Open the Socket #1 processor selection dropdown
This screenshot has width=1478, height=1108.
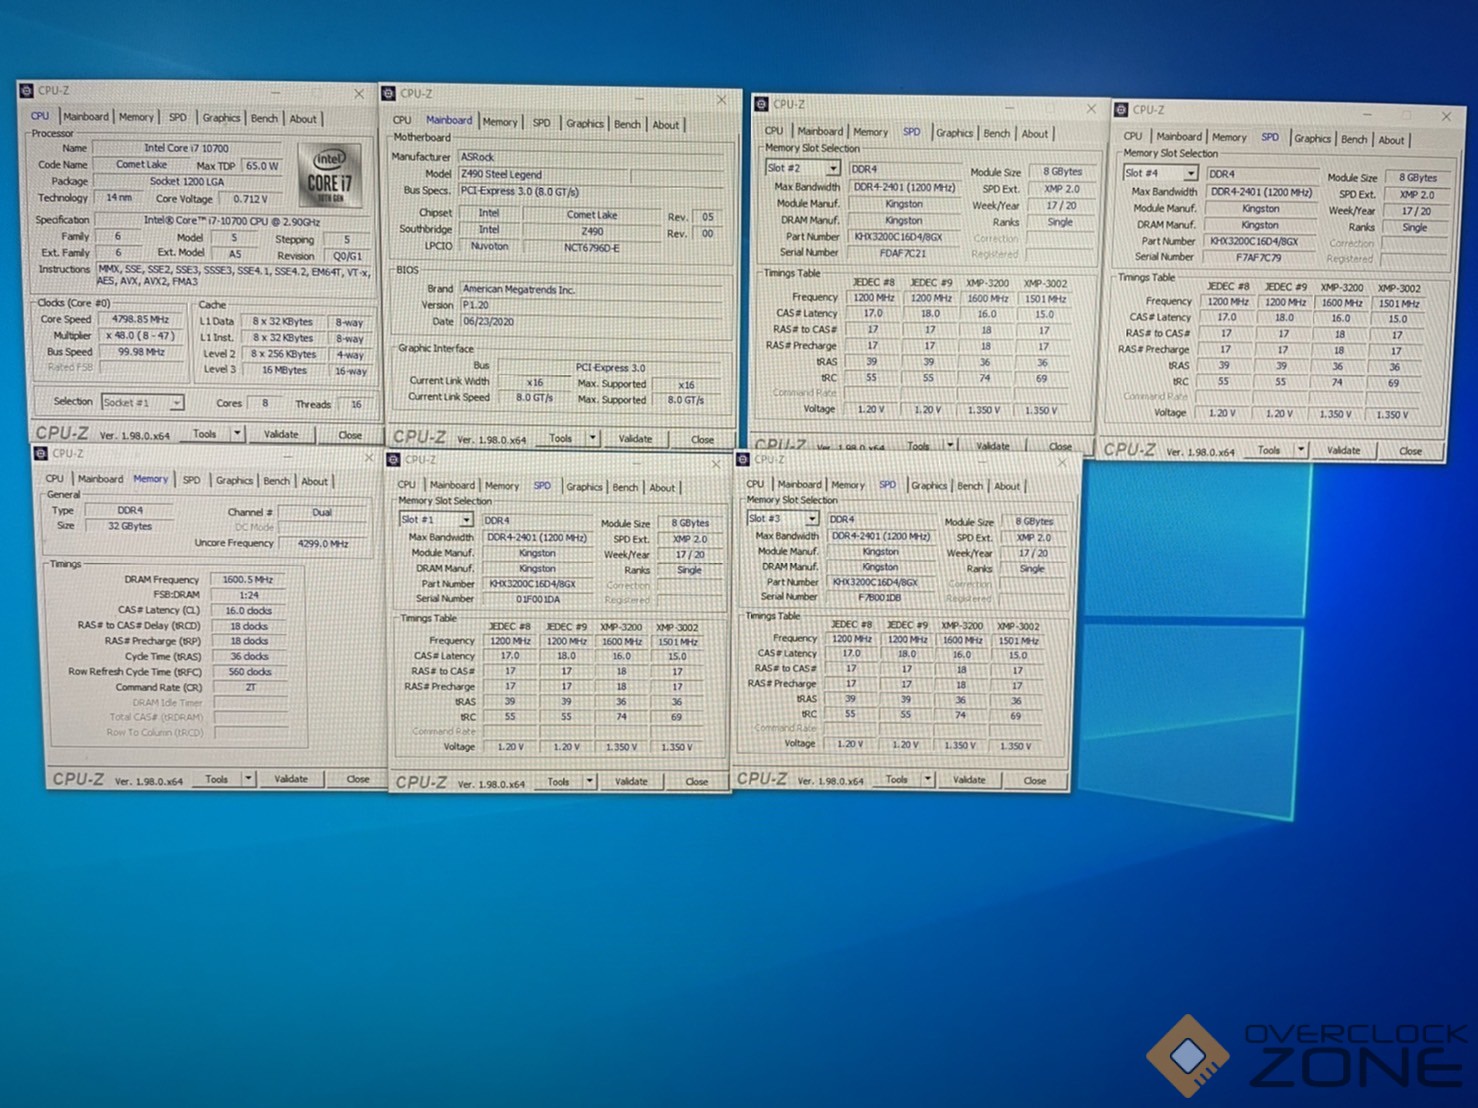[x=176, y=402]
